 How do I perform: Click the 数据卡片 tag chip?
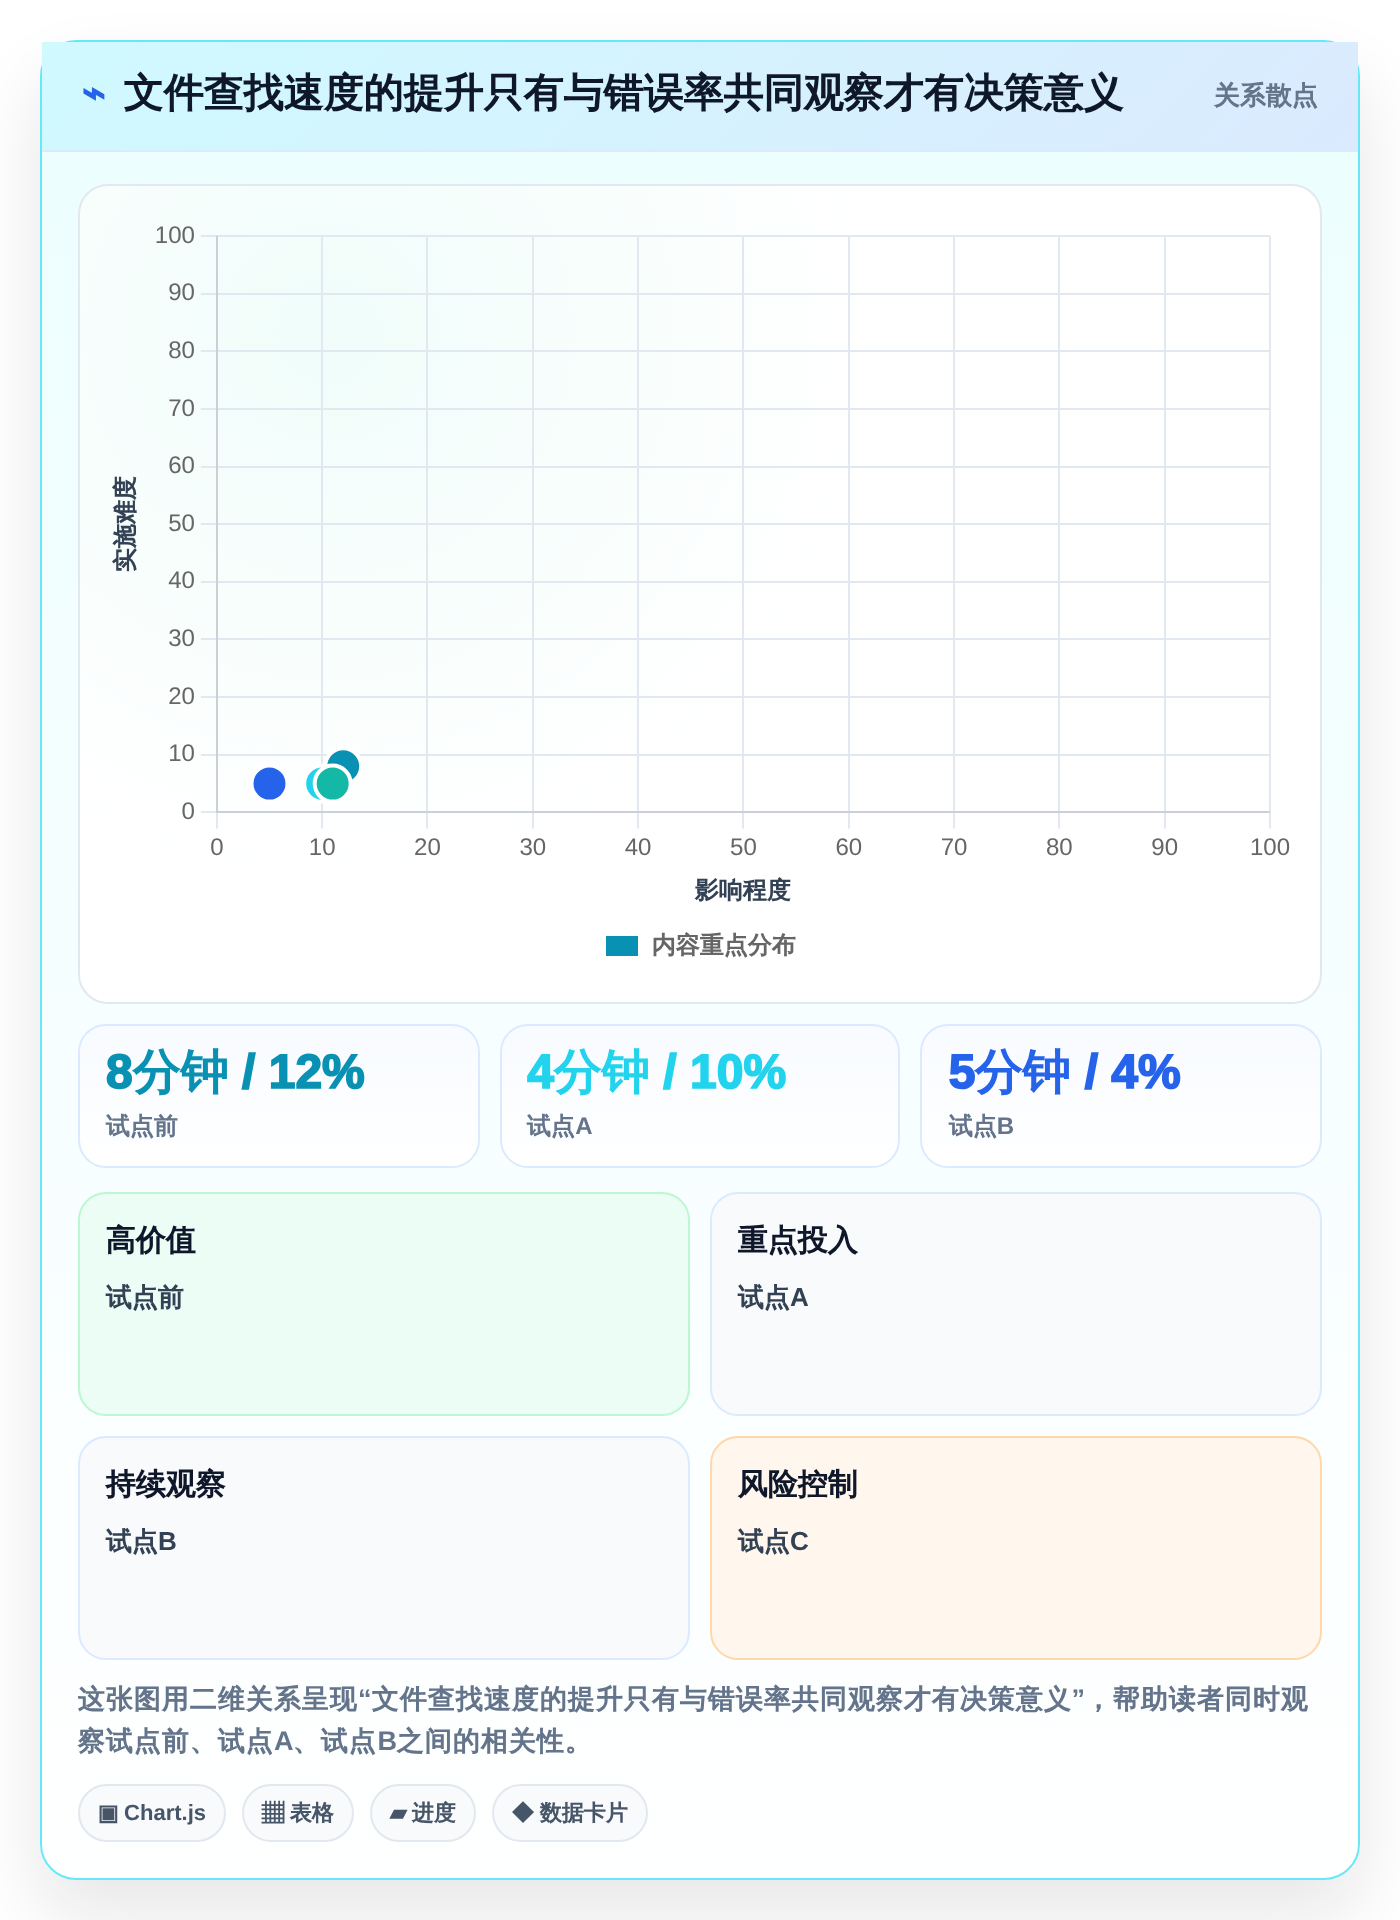tap(570, 1813)
